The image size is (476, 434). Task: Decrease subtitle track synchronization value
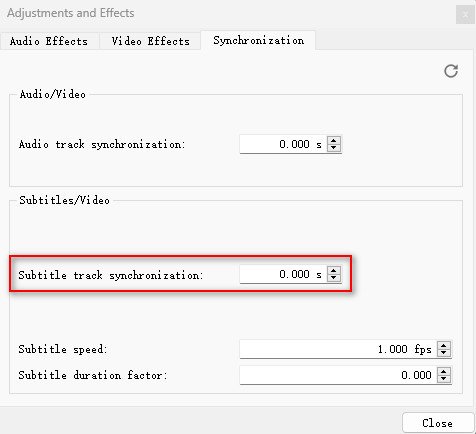coord(334,278)
